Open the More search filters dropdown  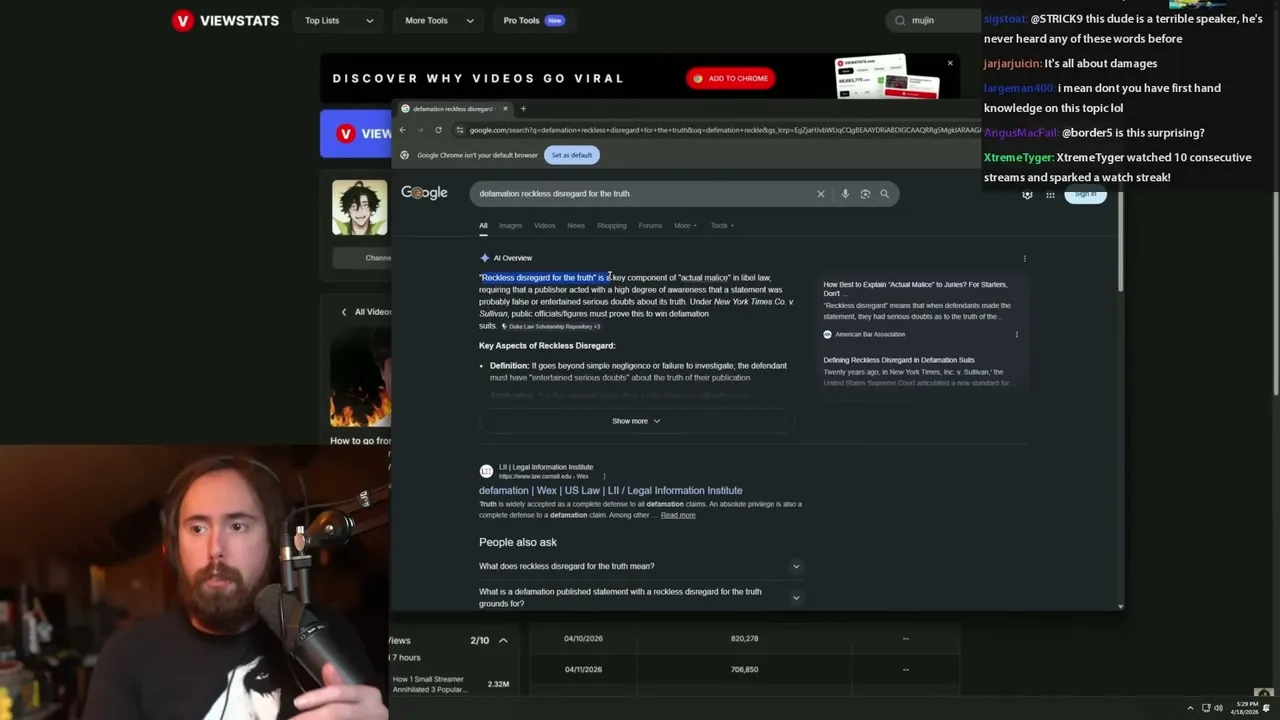click(685, 226)
